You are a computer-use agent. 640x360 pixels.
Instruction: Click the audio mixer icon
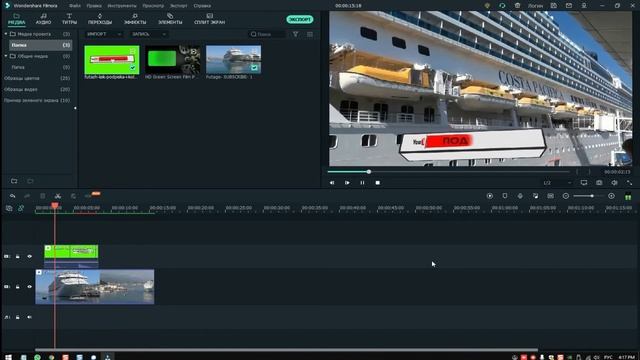[536, 196]
